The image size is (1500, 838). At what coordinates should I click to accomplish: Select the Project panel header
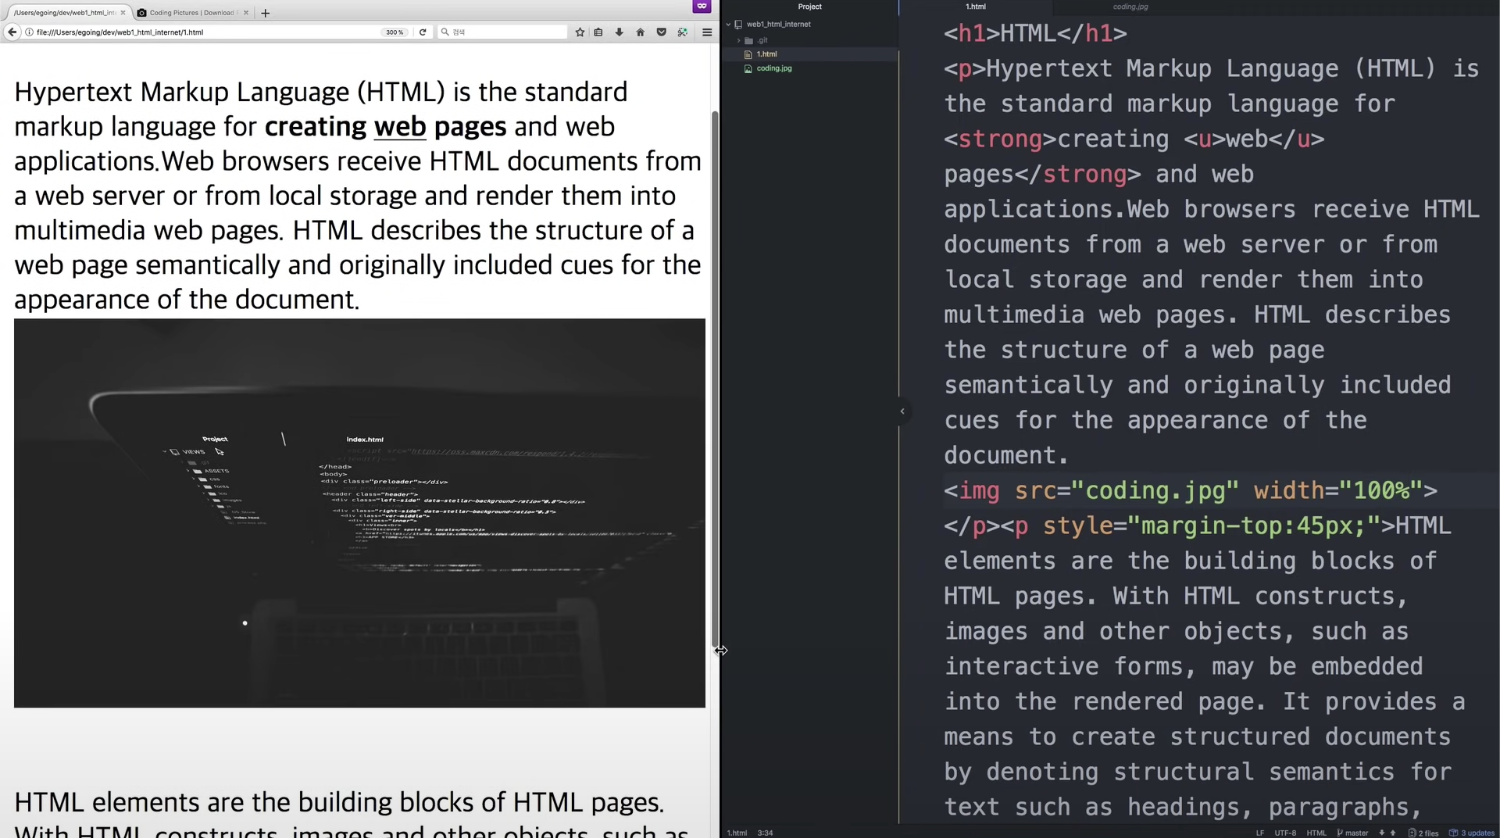810,7
